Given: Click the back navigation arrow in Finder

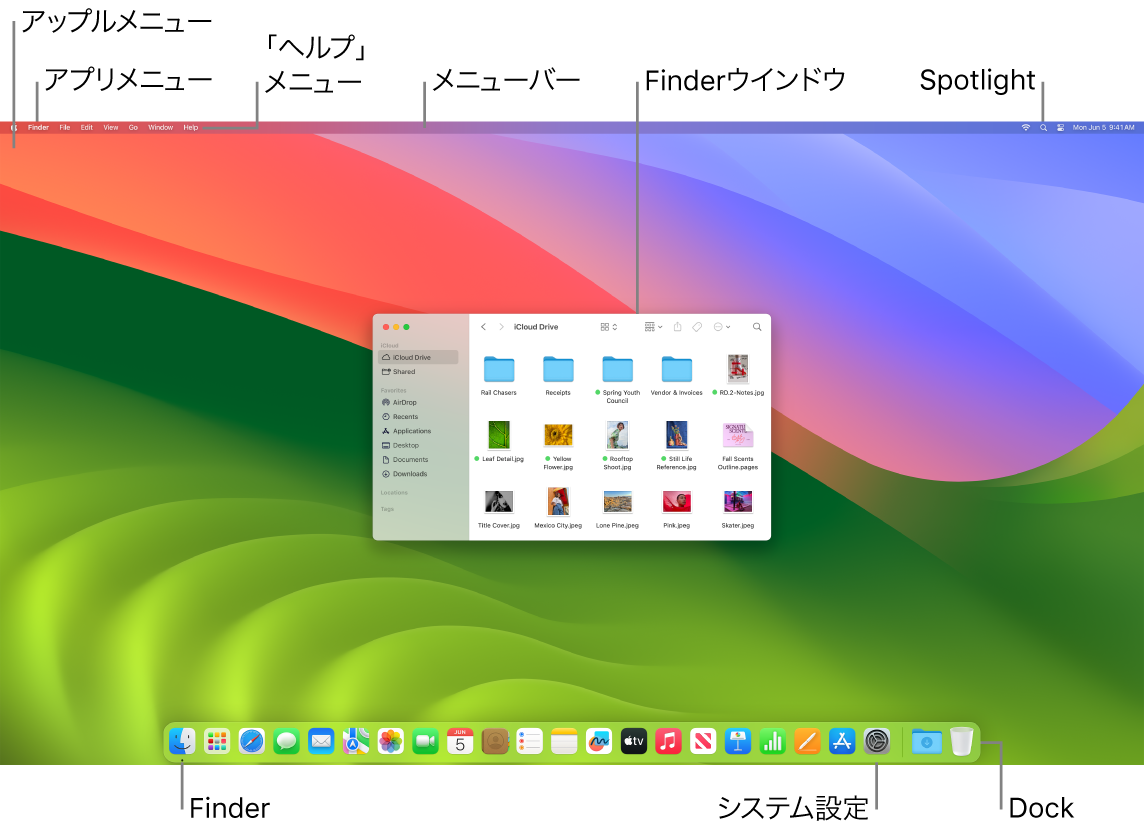Looking at the screenshot, I should [483, 327].
